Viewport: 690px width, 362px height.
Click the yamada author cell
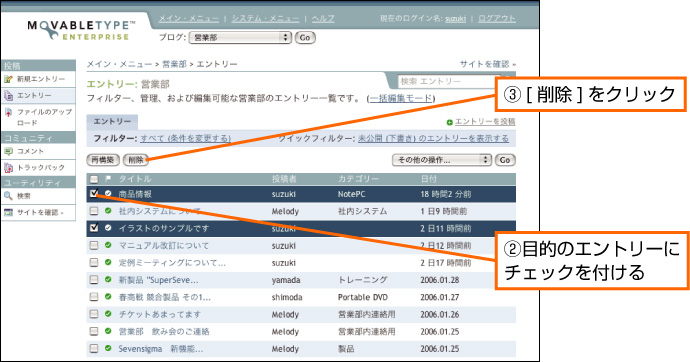click(x=286, y=280)
